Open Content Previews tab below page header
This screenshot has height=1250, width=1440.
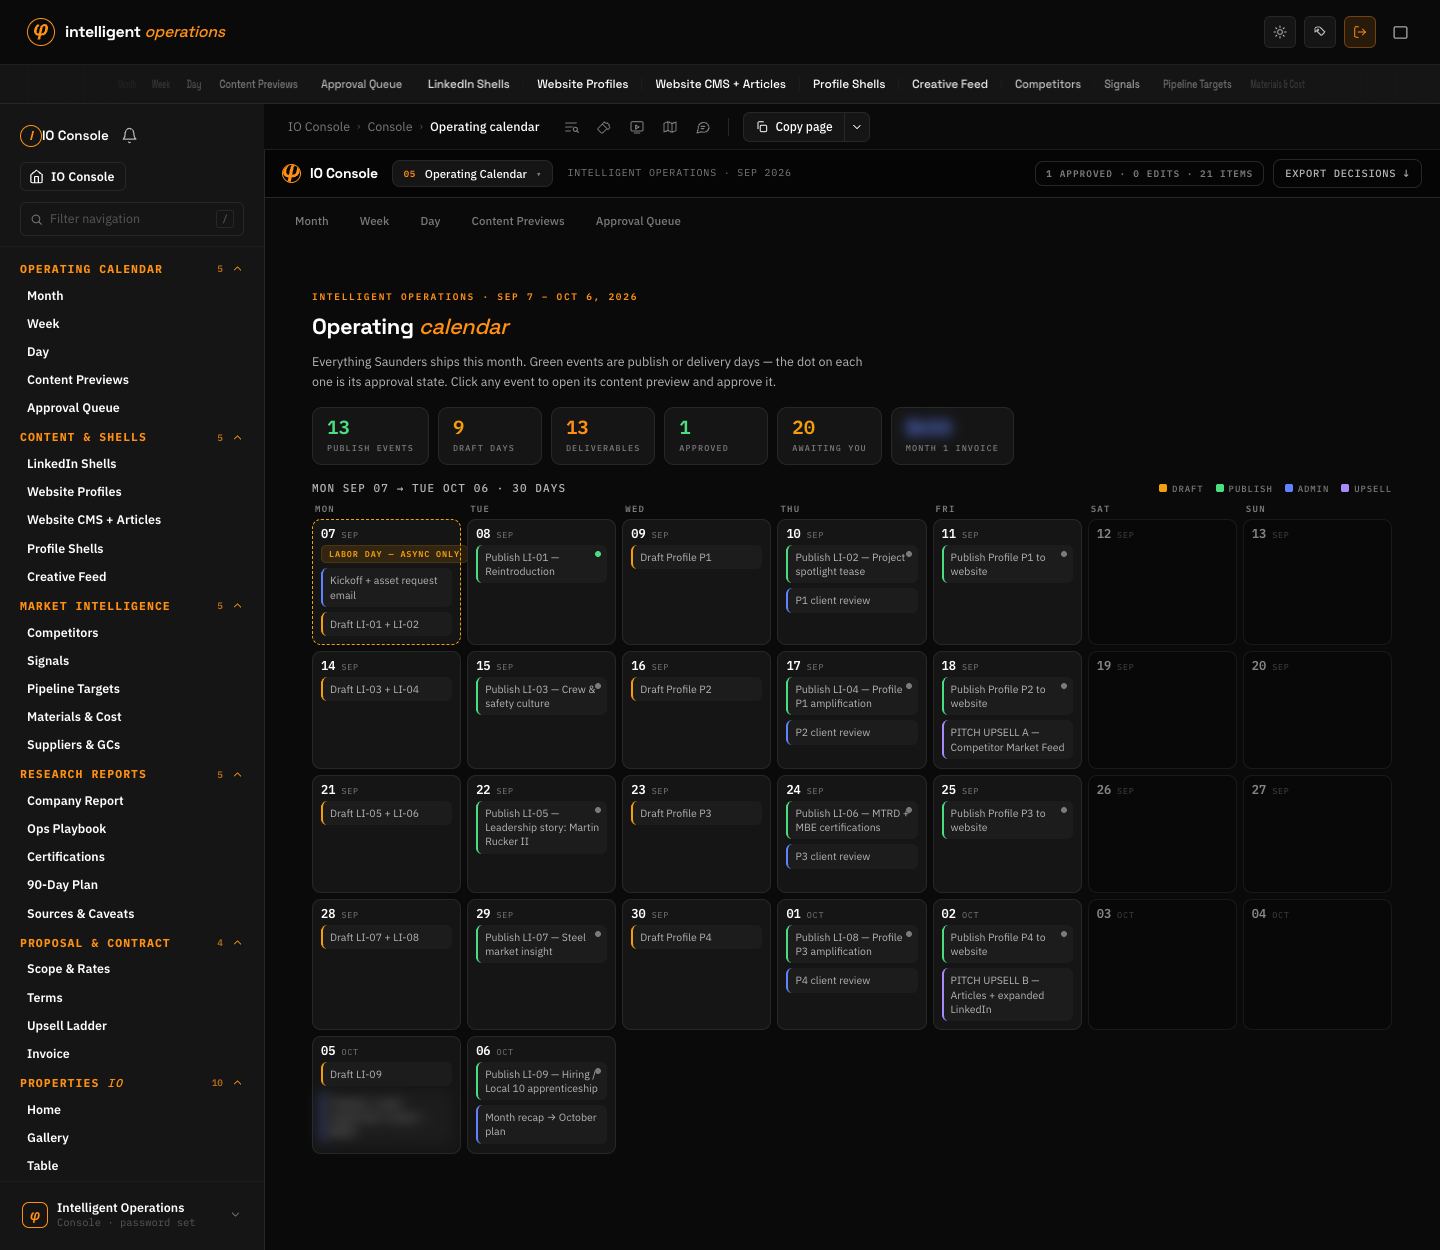[x=518, y=221]
